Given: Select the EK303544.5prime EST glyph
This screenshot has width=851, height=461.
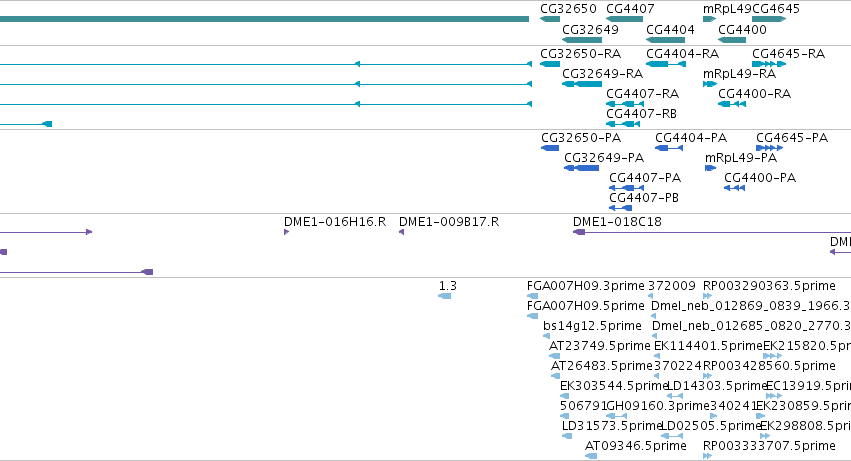Looking at the screenshot, I should [564, 396].
